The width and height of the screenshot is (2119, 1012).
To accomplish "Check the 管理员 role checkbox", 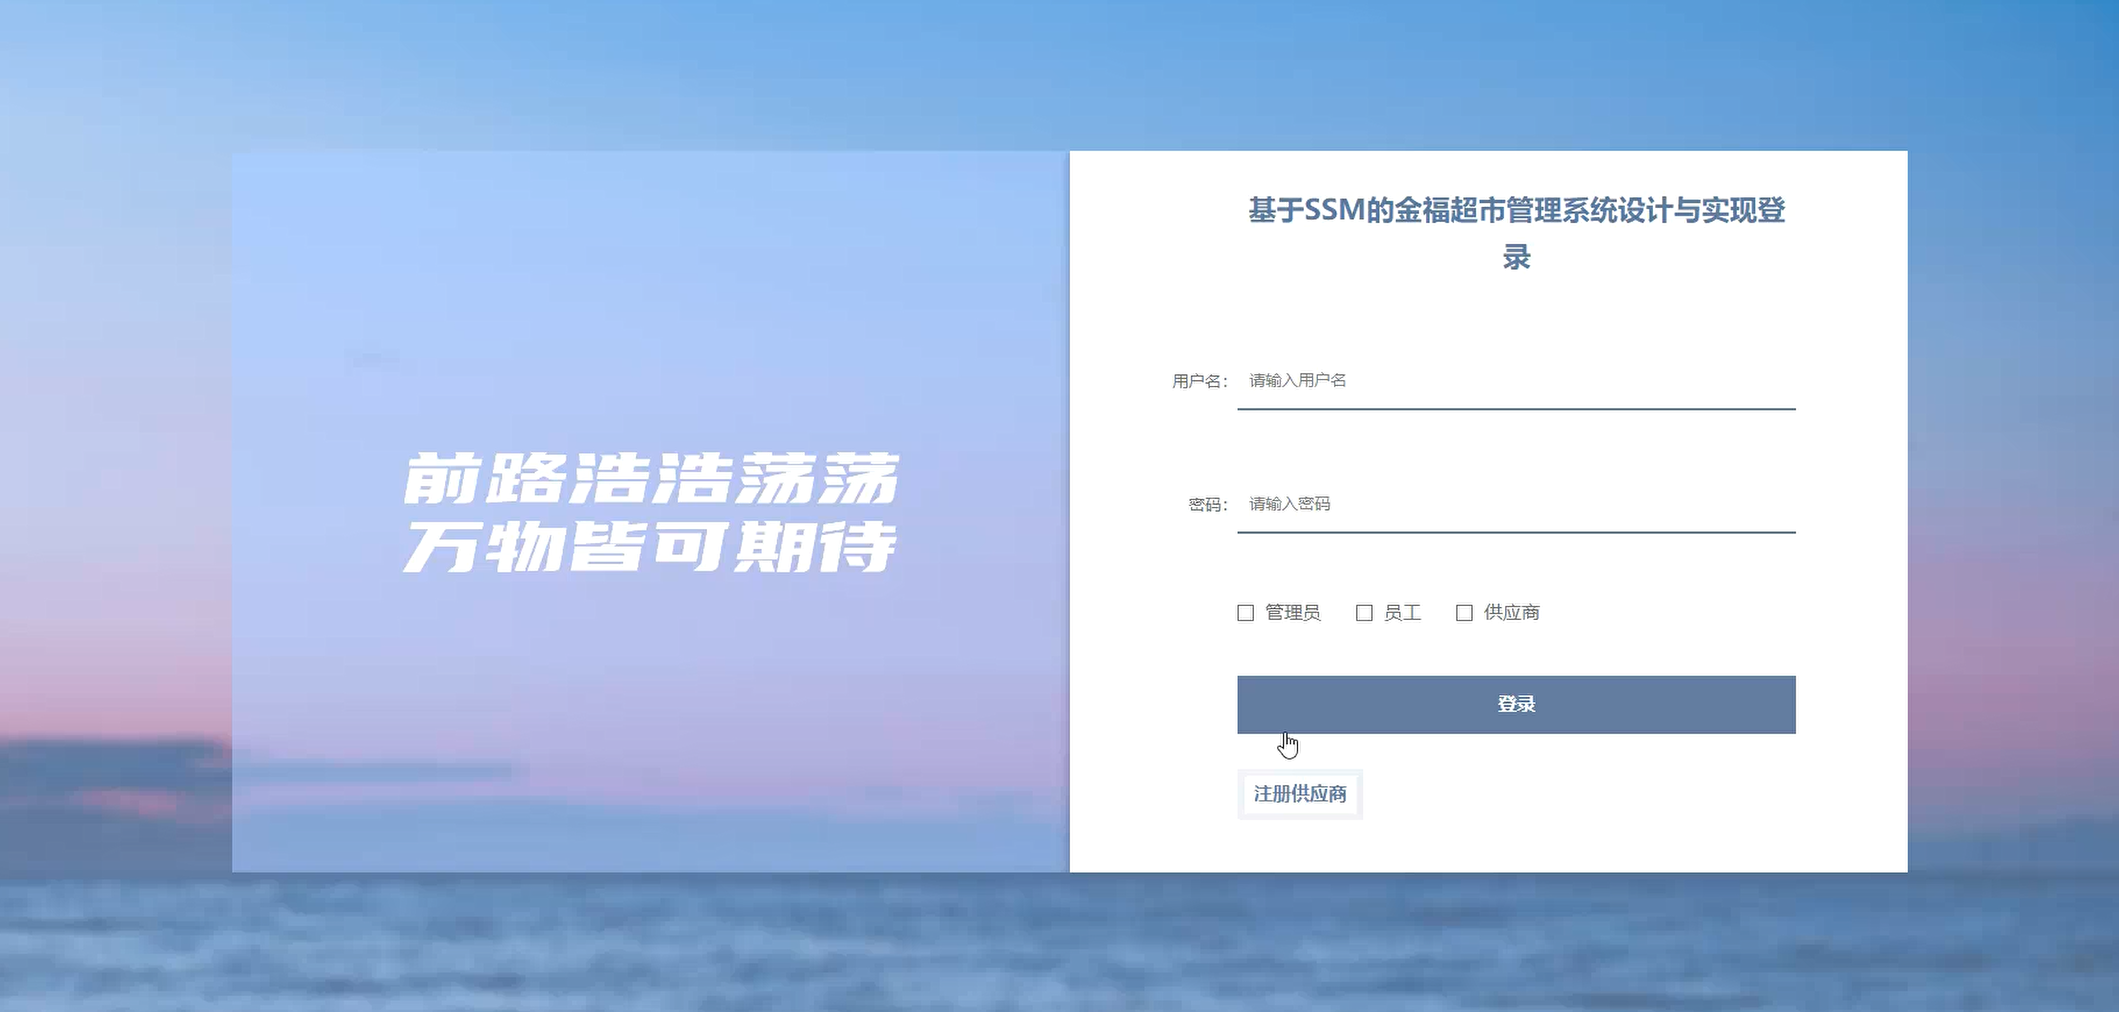I will (1245, 613).
